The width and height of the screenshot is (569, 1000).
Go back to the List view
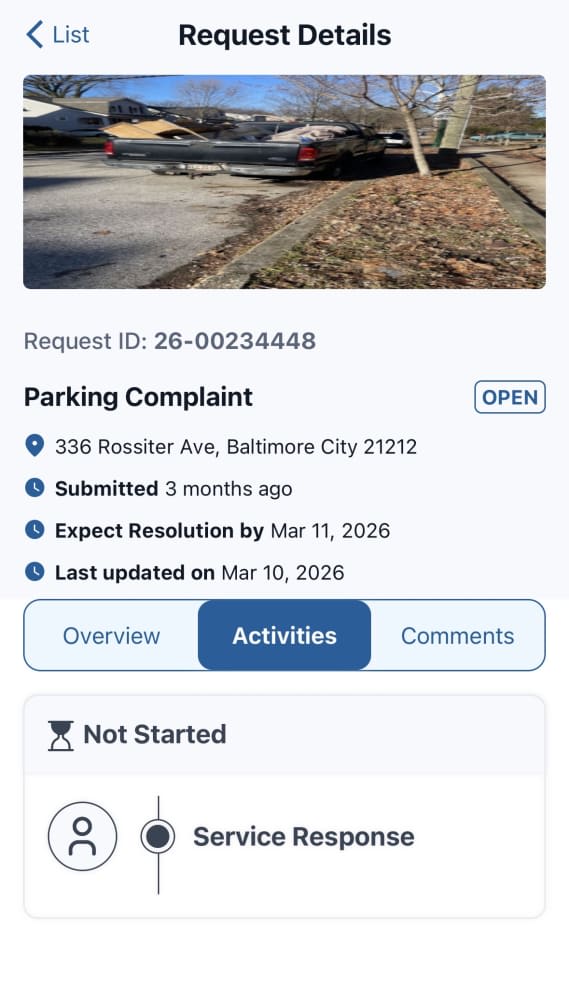coord(58,34)
